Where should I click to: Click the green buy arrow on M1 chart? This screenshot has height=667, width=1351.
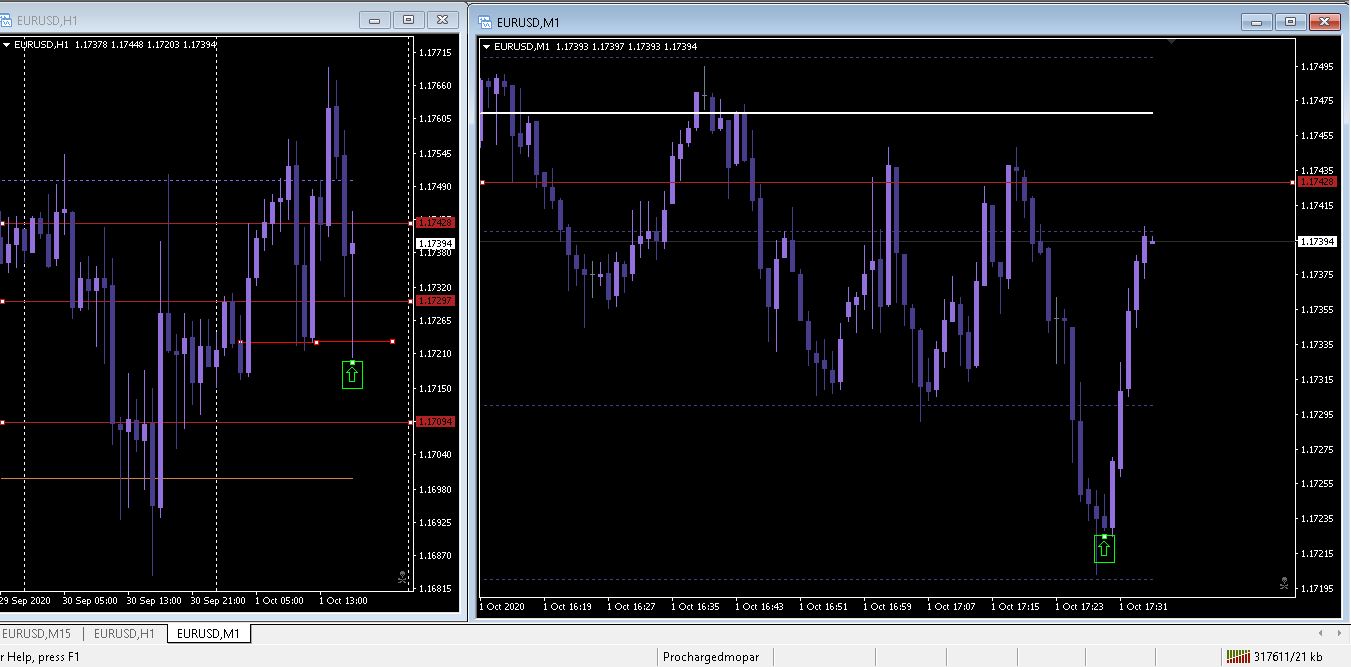[x=1104, y=548]
